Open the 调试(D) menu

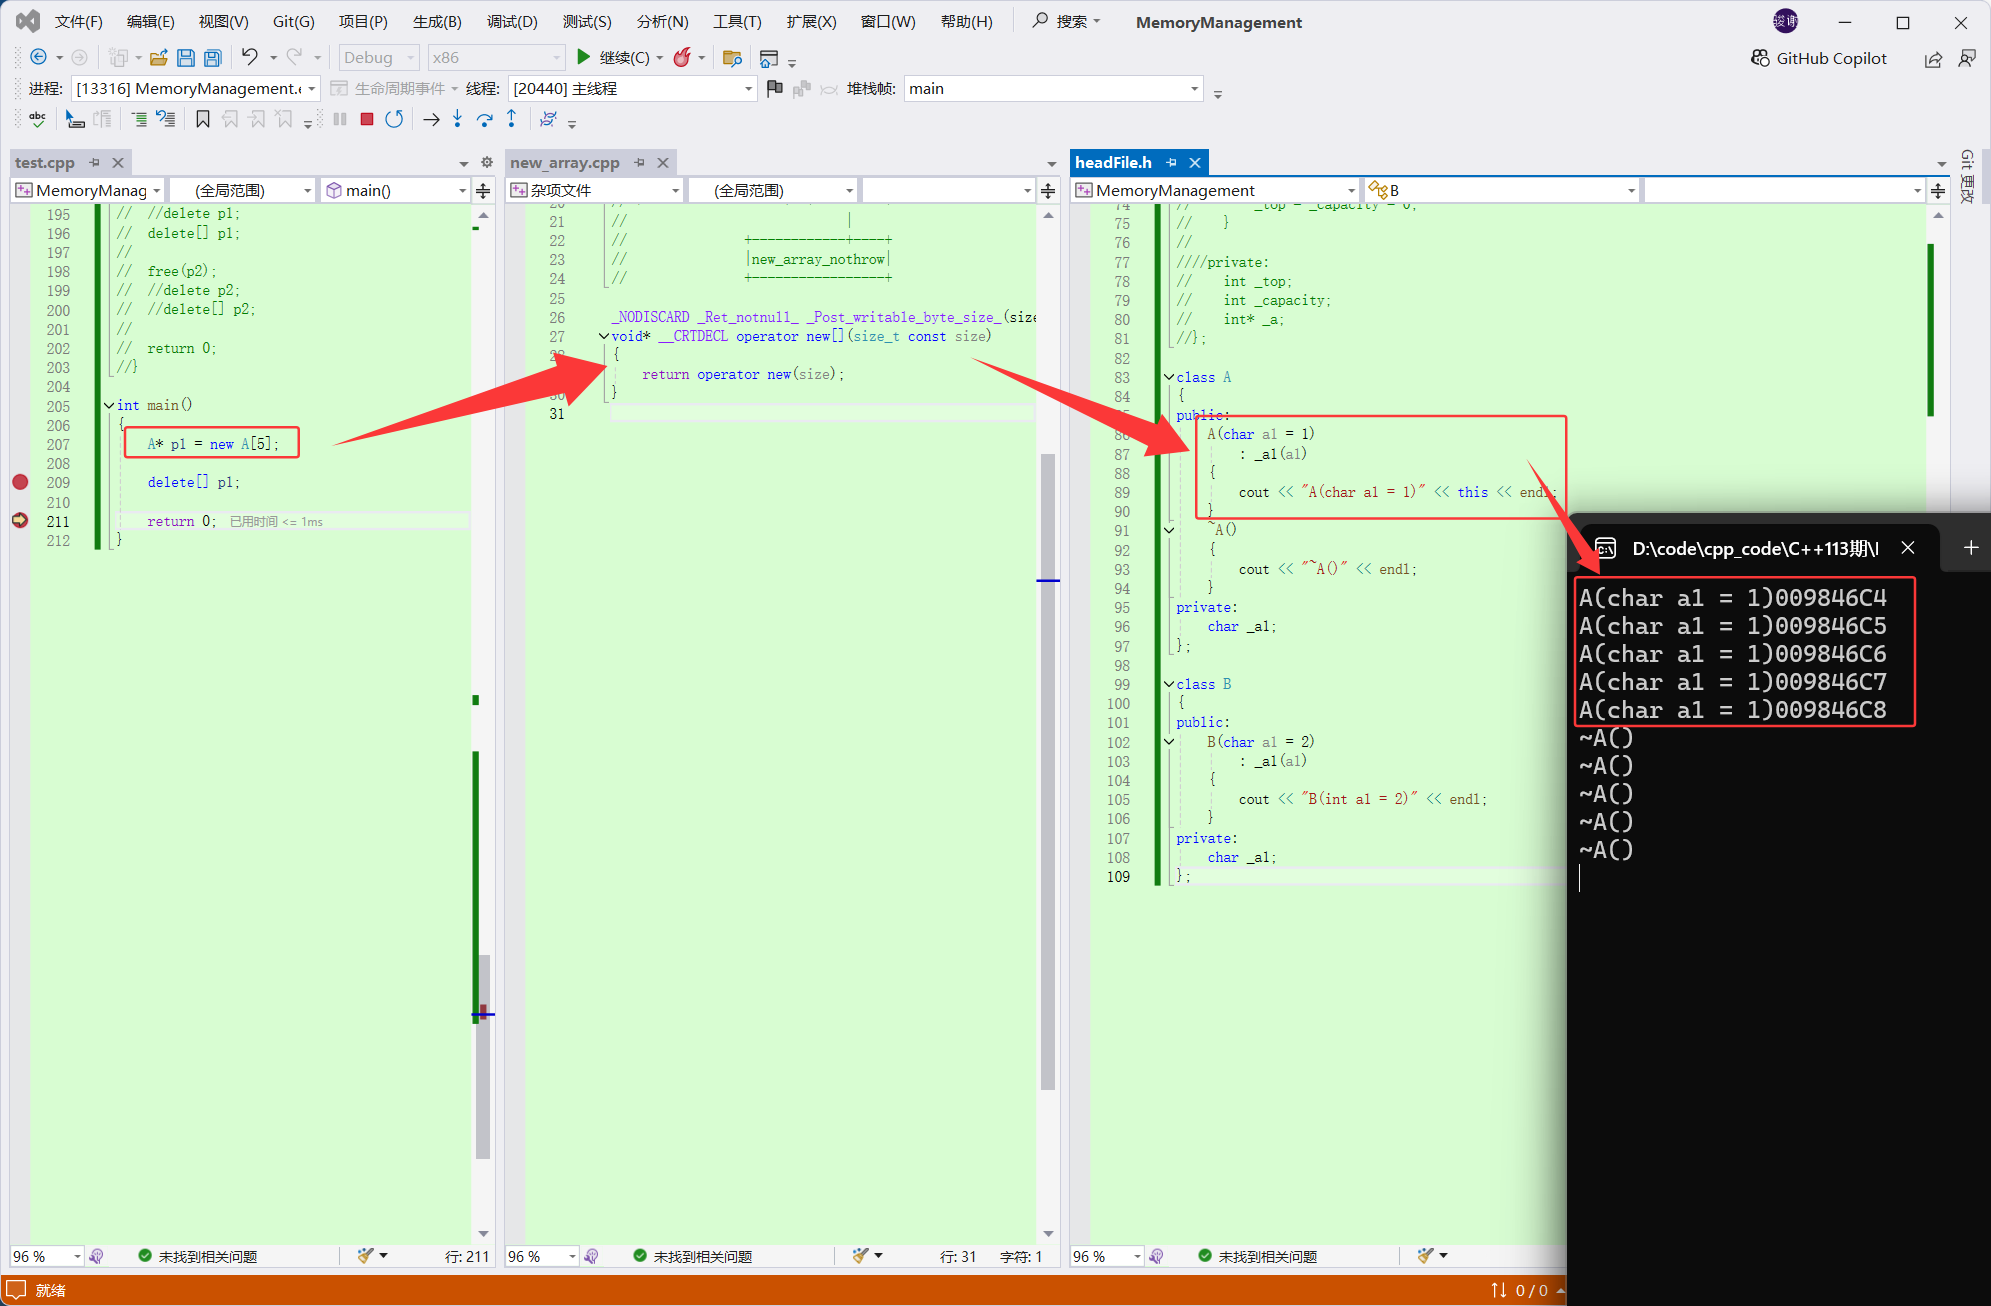pos(512,22)
